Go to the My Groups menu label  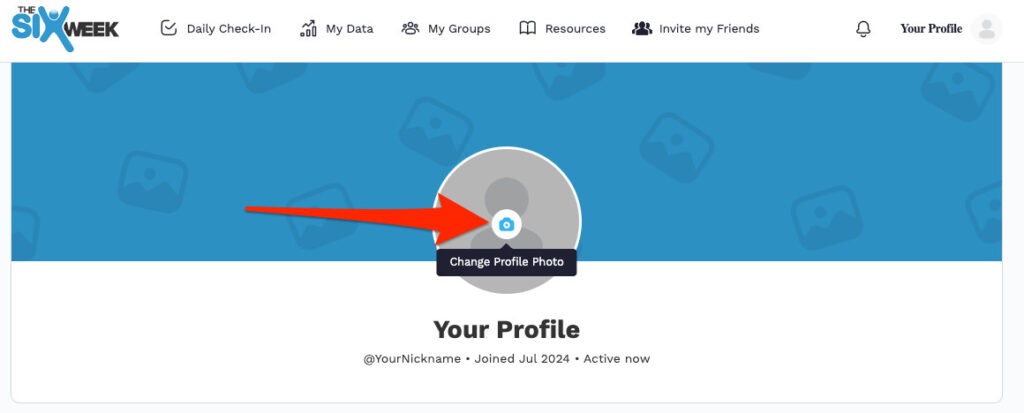pos(459,29)
